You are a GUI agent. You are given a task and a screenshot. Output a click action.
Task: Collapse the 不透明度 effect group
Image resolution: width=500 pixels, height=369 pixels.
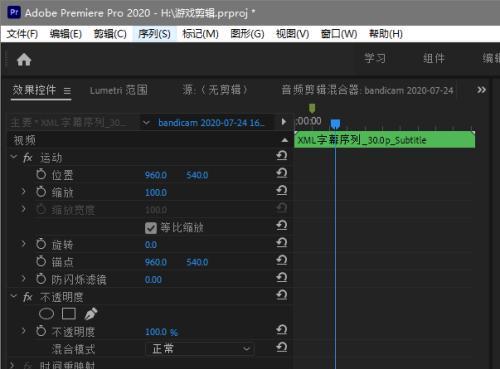click(x=14, y=296)
